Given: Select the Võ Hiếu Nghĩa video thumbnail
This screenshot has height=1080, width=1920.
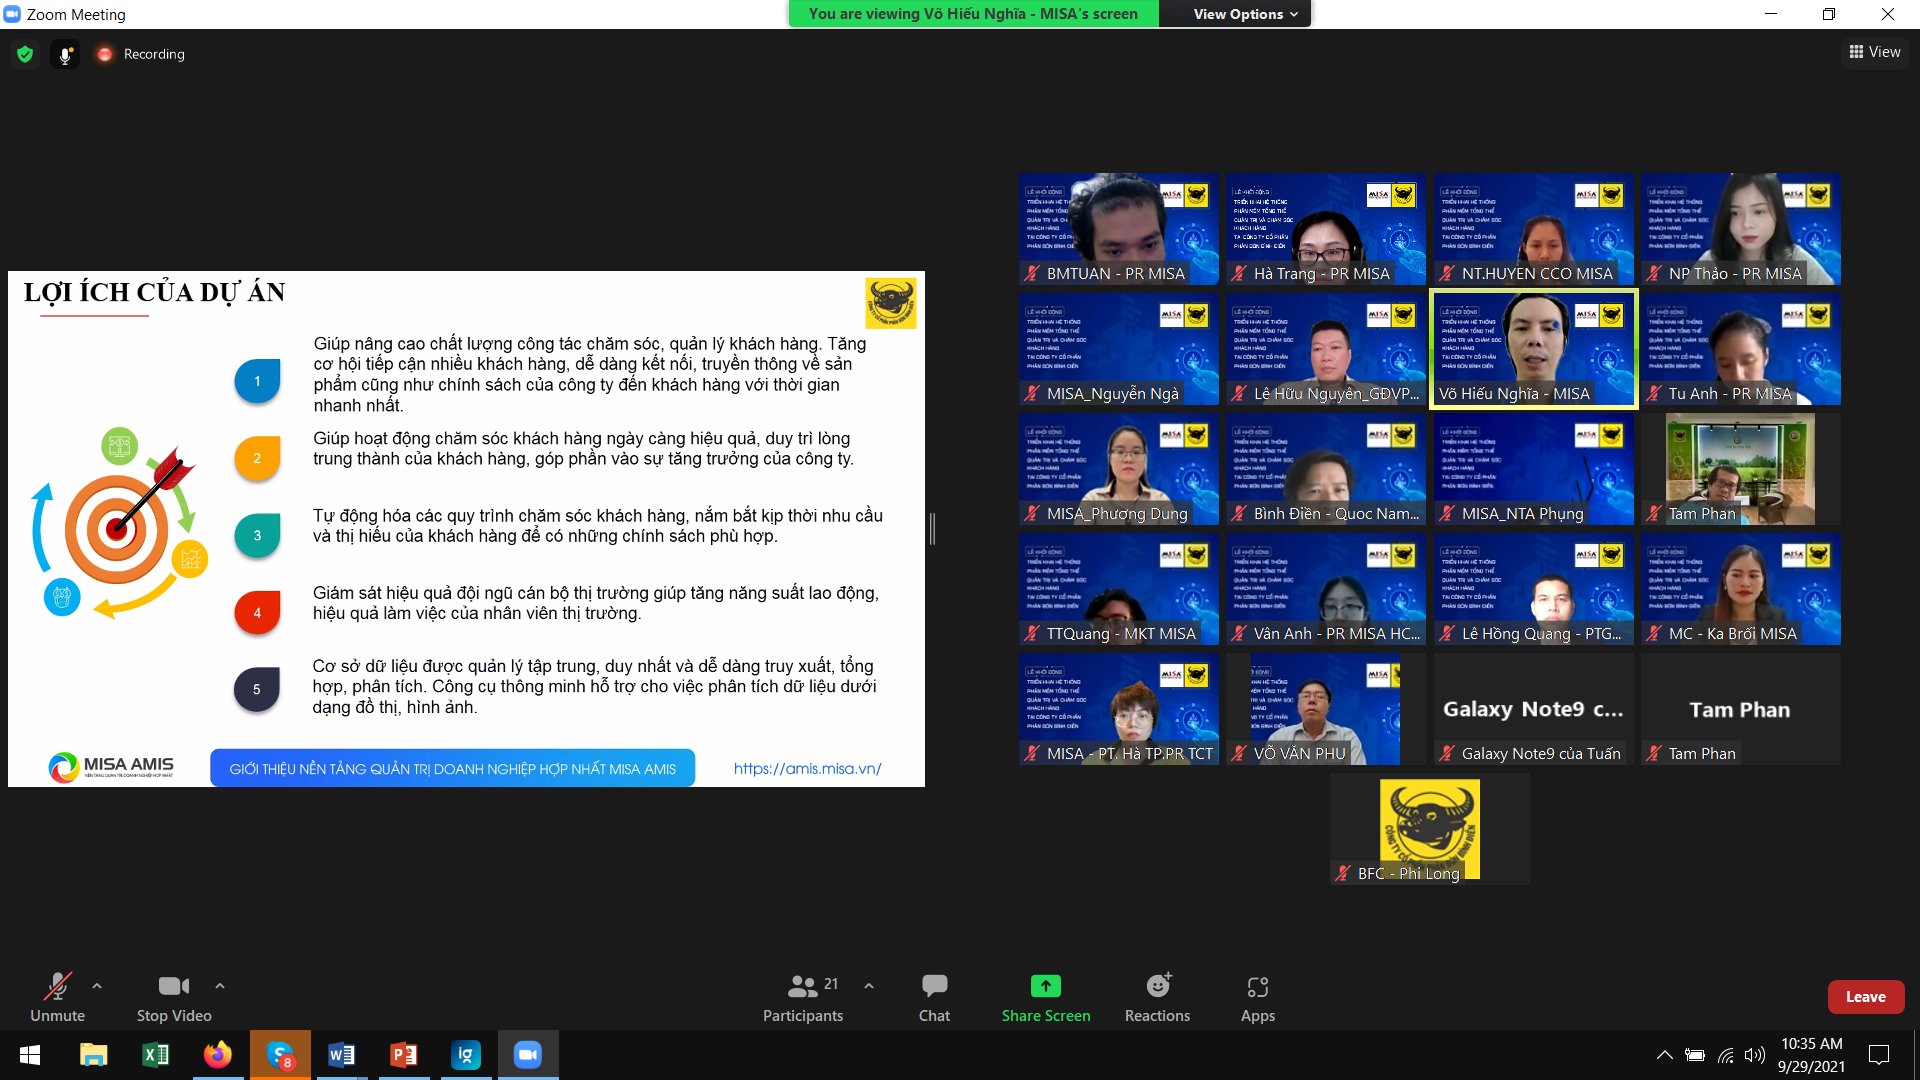Looking at the screenshot, I should [1533, 349].
